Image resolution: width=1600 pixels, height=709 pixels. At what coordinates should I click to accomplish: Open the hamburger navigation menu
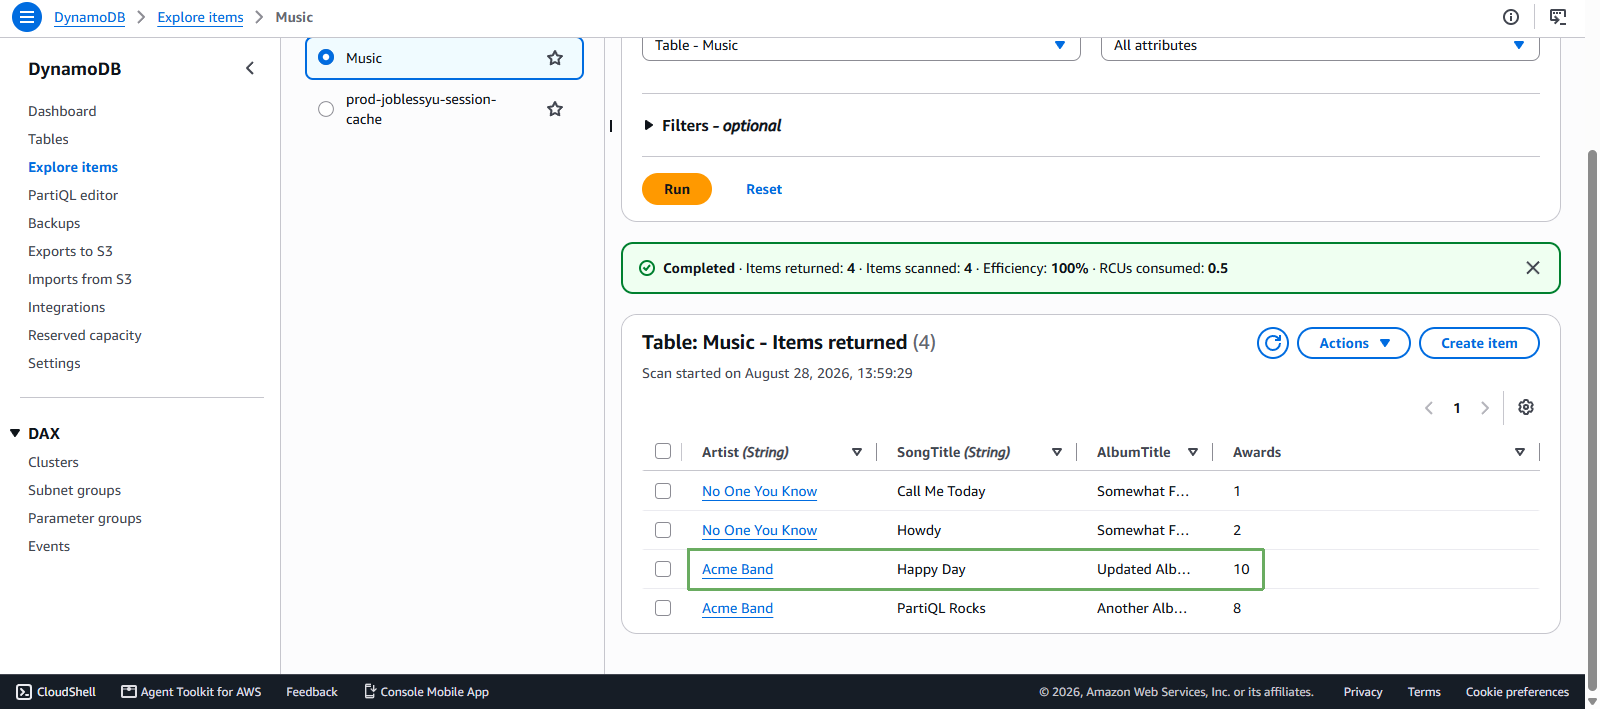(x=27, y=17)
